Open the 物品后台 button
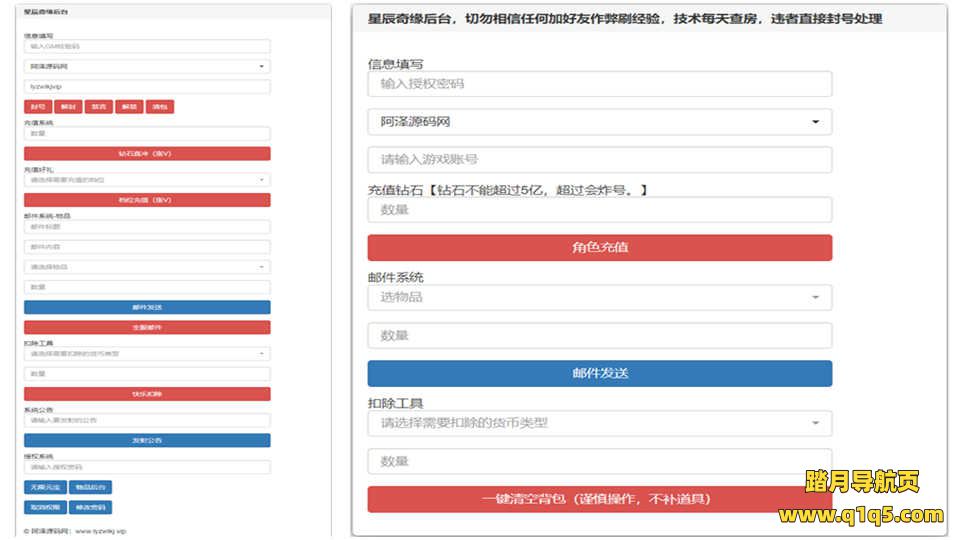960x540 pixels. (90, 487)
